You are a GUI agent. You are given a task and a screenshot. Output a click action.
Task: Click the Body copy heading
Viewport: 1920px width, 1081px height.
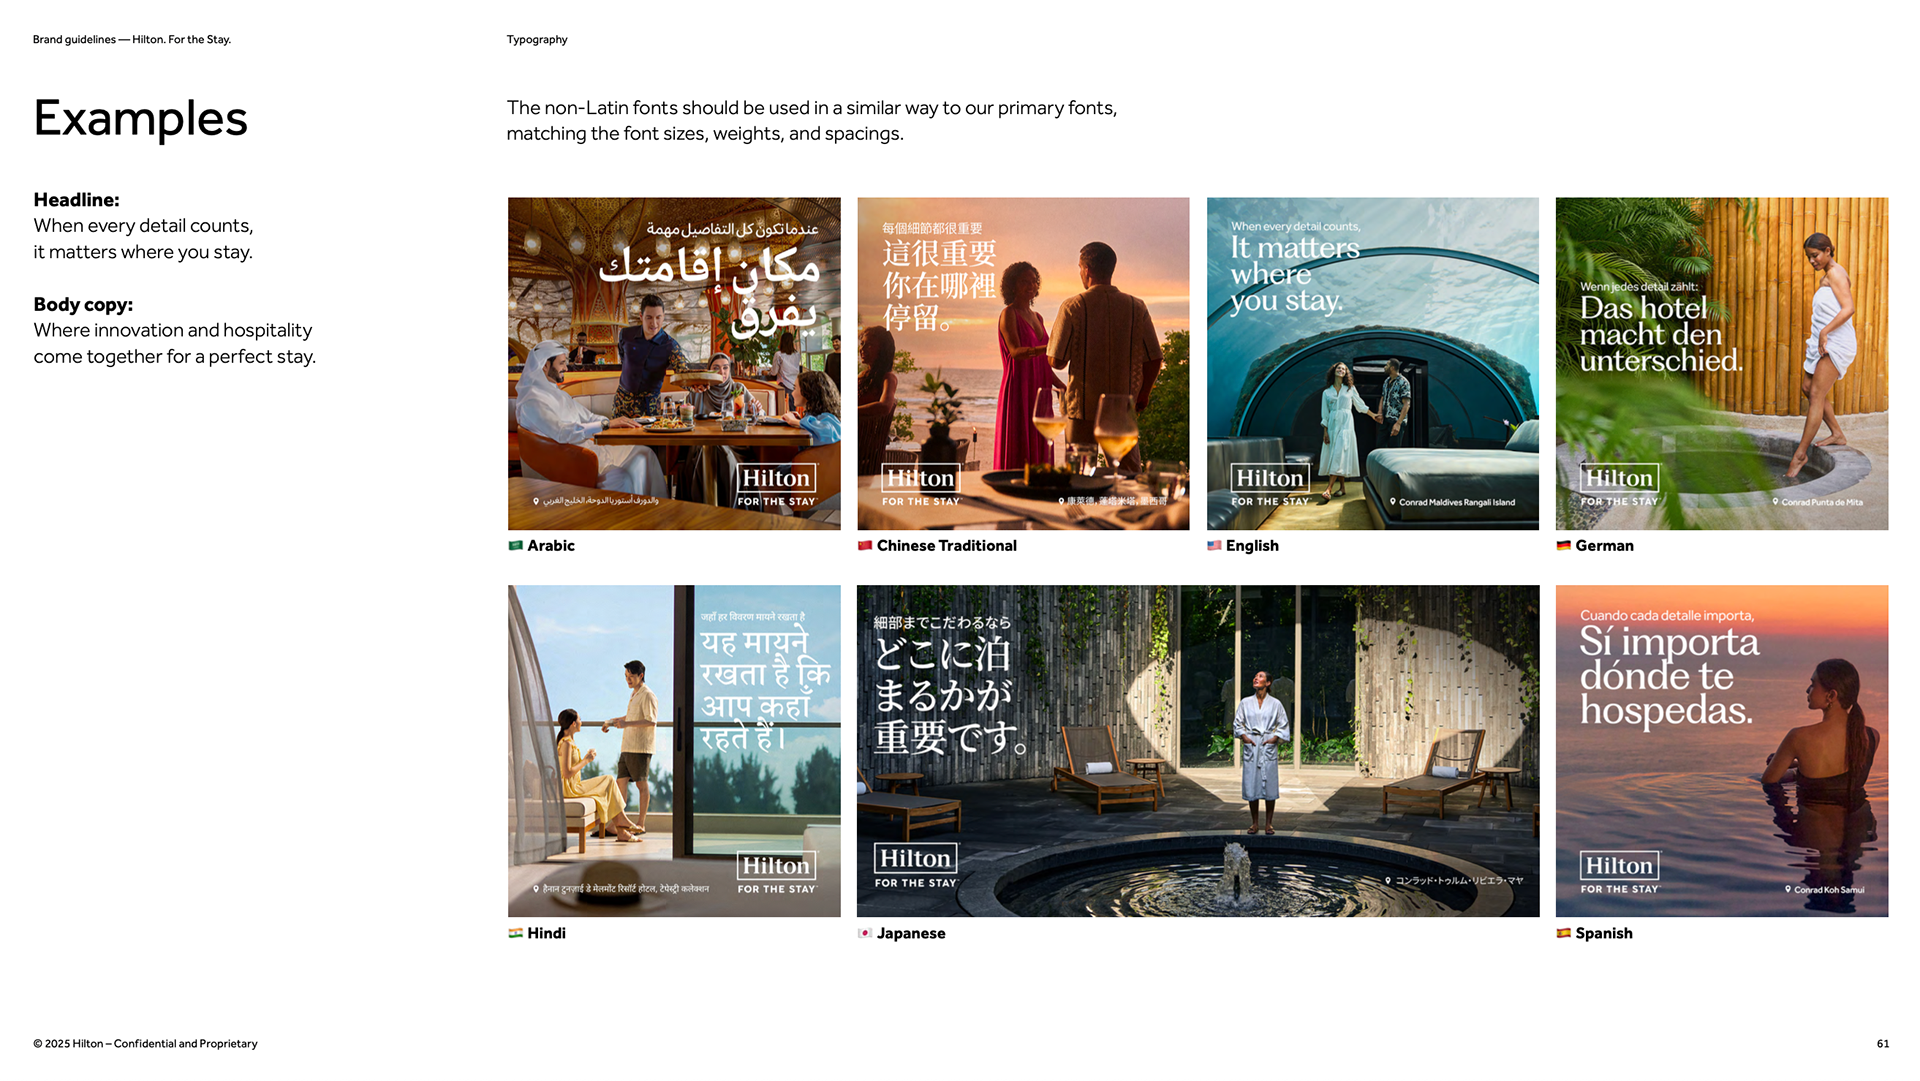click(83, 305)
